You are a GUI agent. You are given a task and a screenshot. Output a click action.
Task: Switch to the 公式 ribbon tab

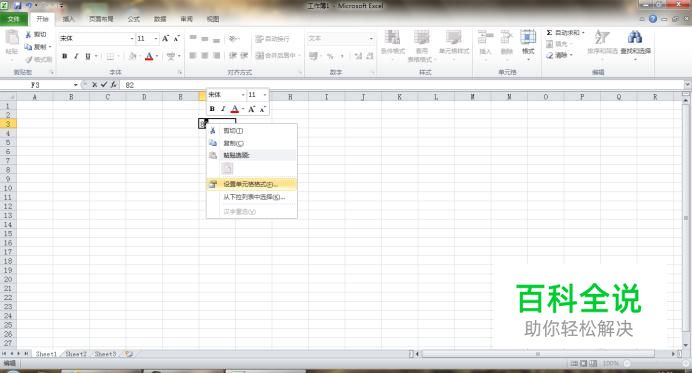(x=133, y=19)
